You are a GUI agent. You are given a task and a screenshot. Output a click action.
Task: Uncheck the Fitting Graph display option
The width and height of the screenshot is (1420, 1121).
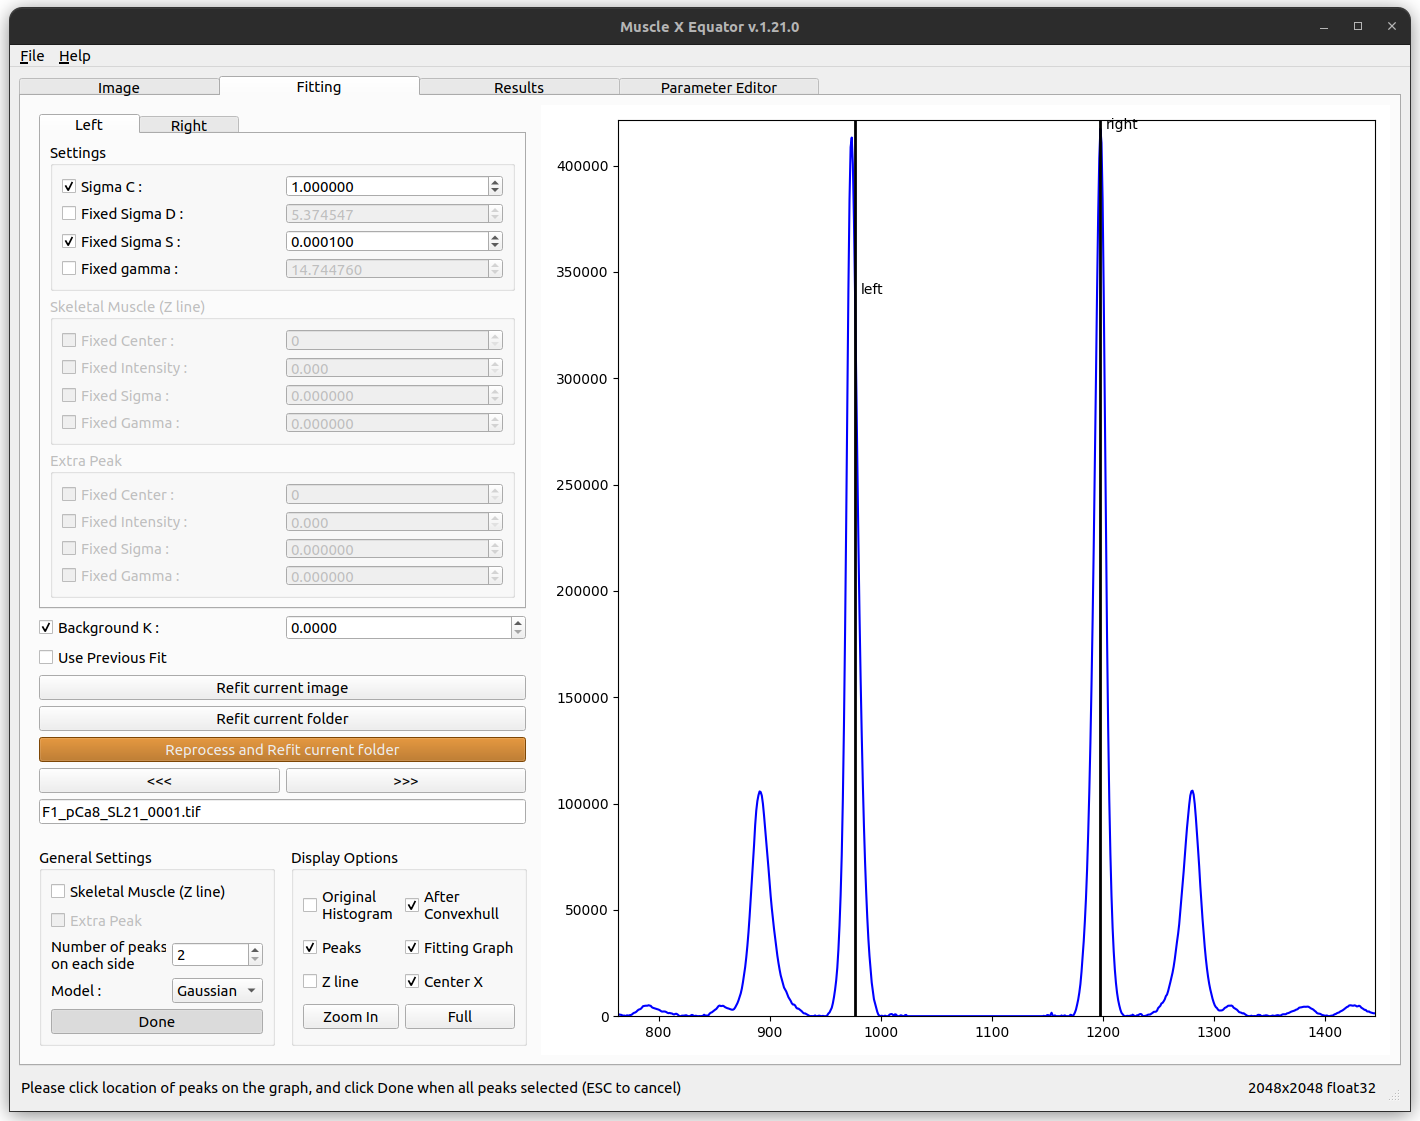click(412, 947)
